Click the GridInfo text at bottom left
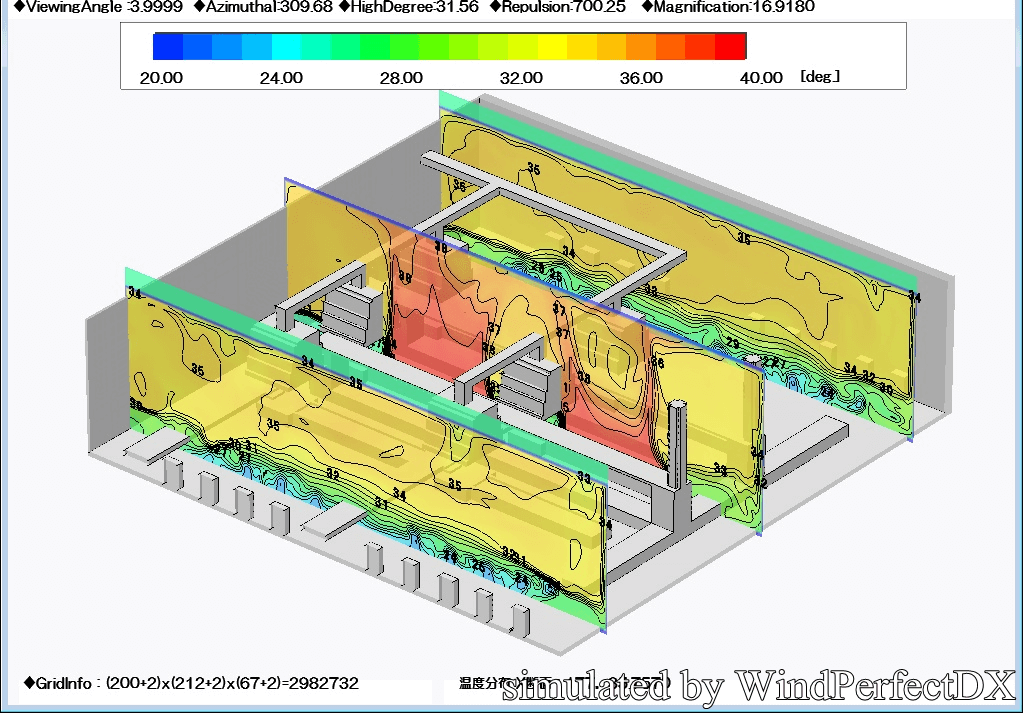The width and height of the screenshot is (1023, 713). pos(190,684)
